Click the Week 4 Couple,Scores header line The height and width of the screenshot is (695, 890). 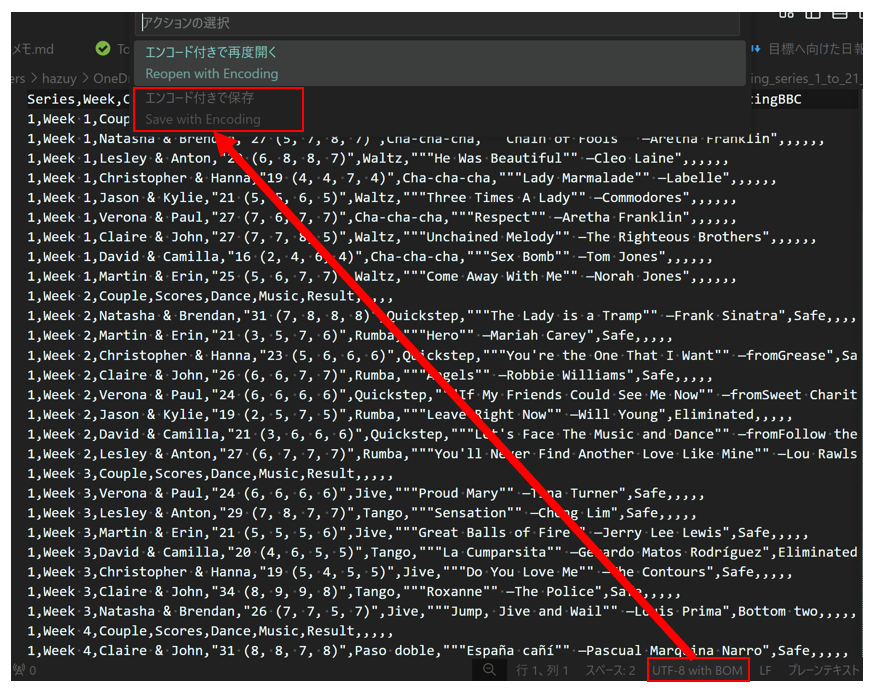tap(210, 631)
